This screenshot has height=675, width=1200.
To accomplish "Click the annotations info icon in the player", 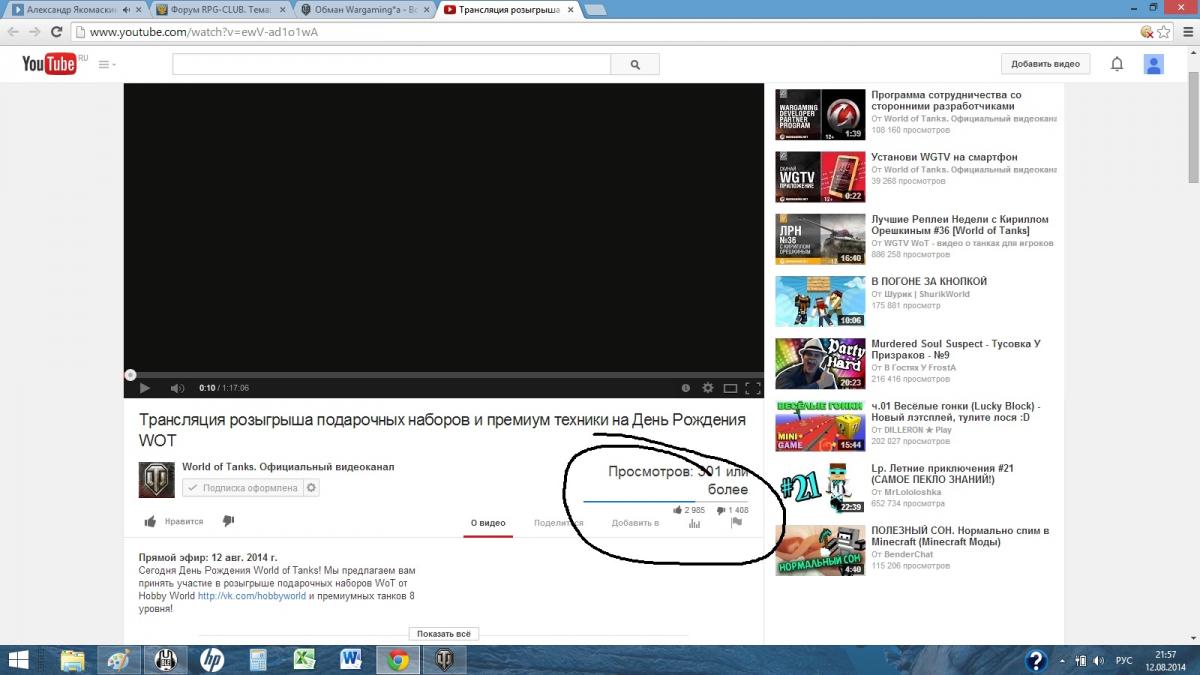I will [686, 388].
